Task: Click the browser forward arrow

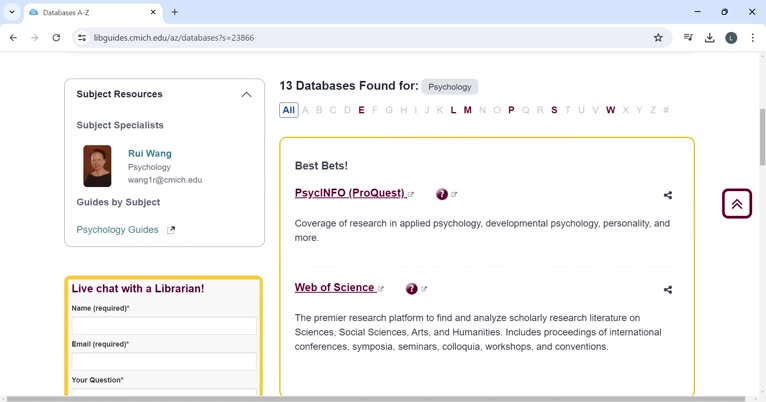Action: [x=34, y=38]
